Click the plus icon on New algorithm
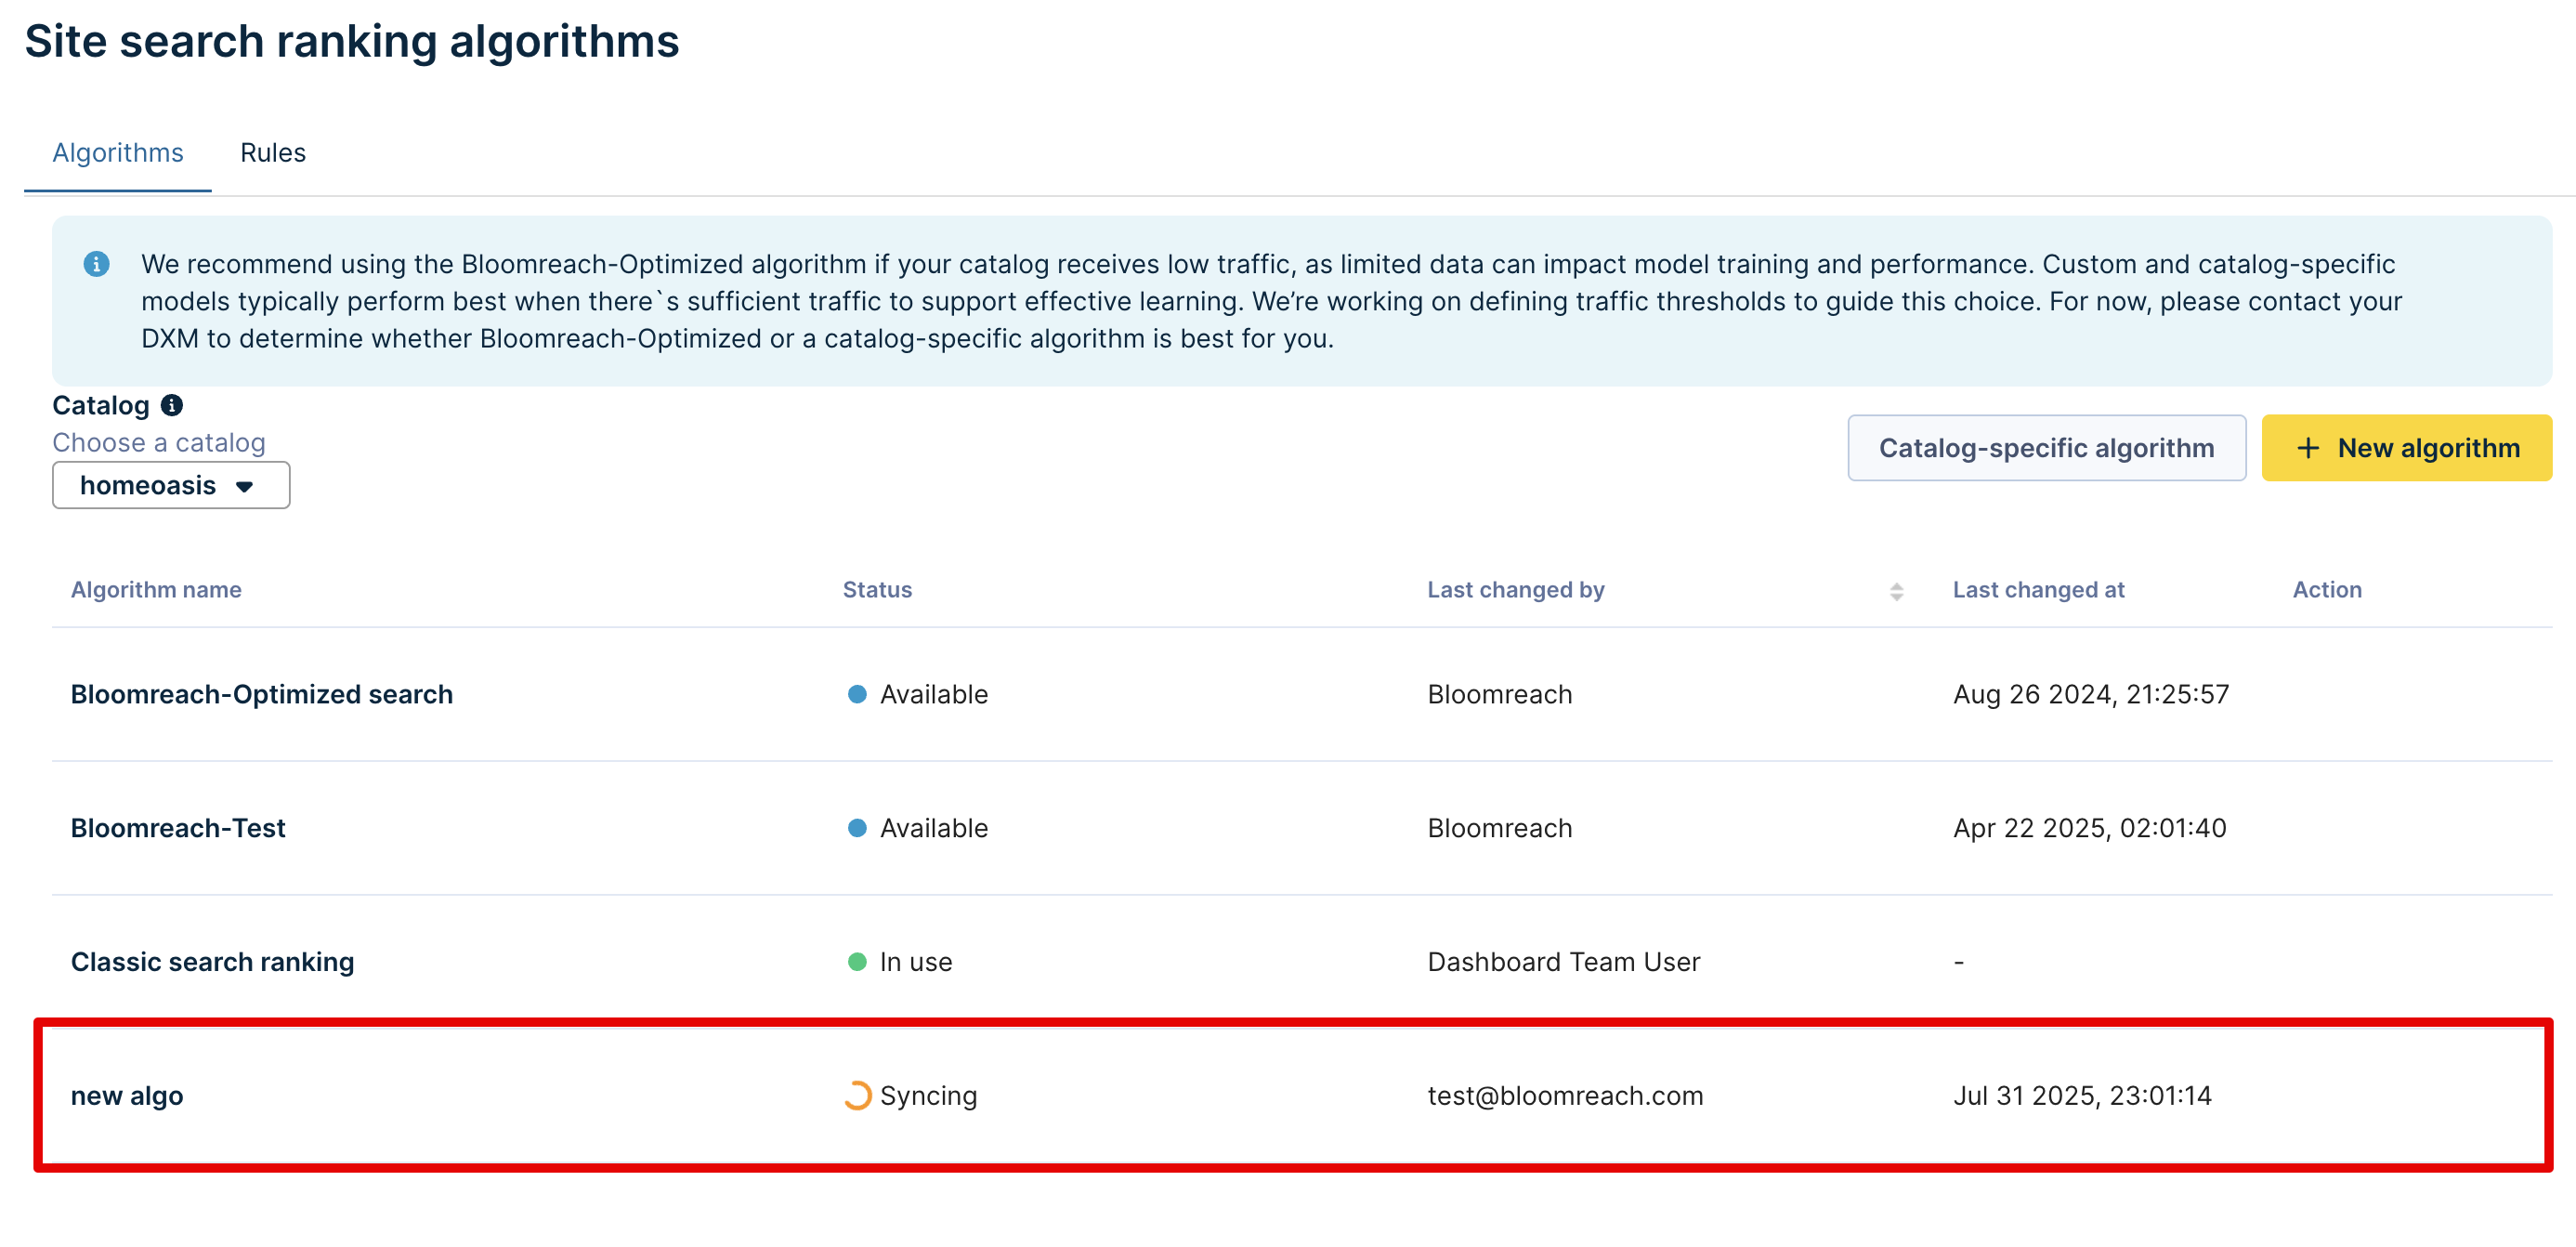 pos(2308,448)
